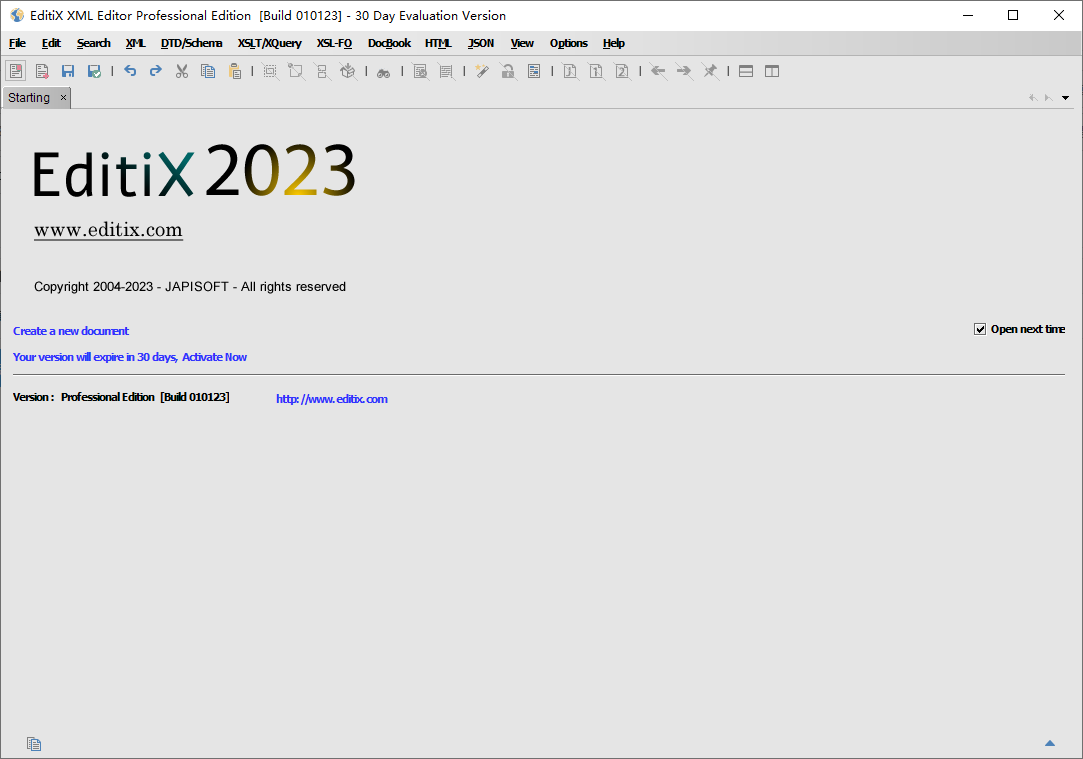Click the Save floppy disk icon
This screenshot has width=1083, height=759.
68,71
